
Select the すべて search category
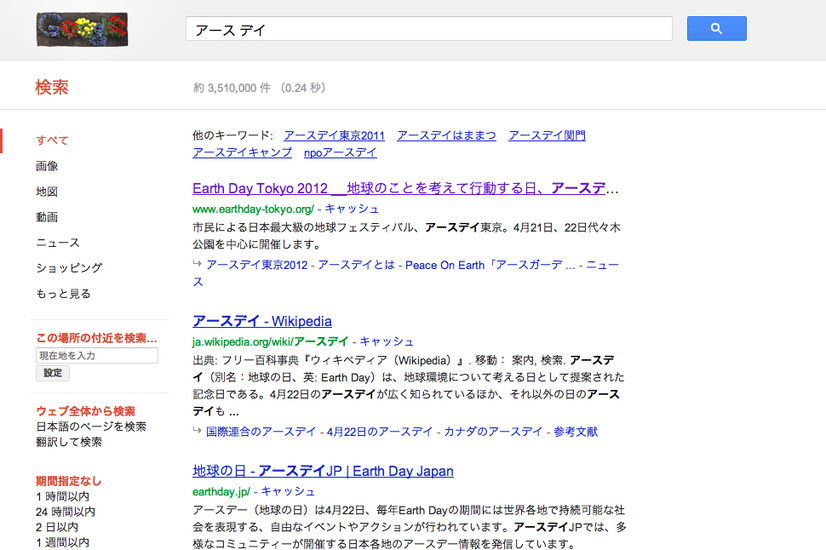[x=52, y=141]
